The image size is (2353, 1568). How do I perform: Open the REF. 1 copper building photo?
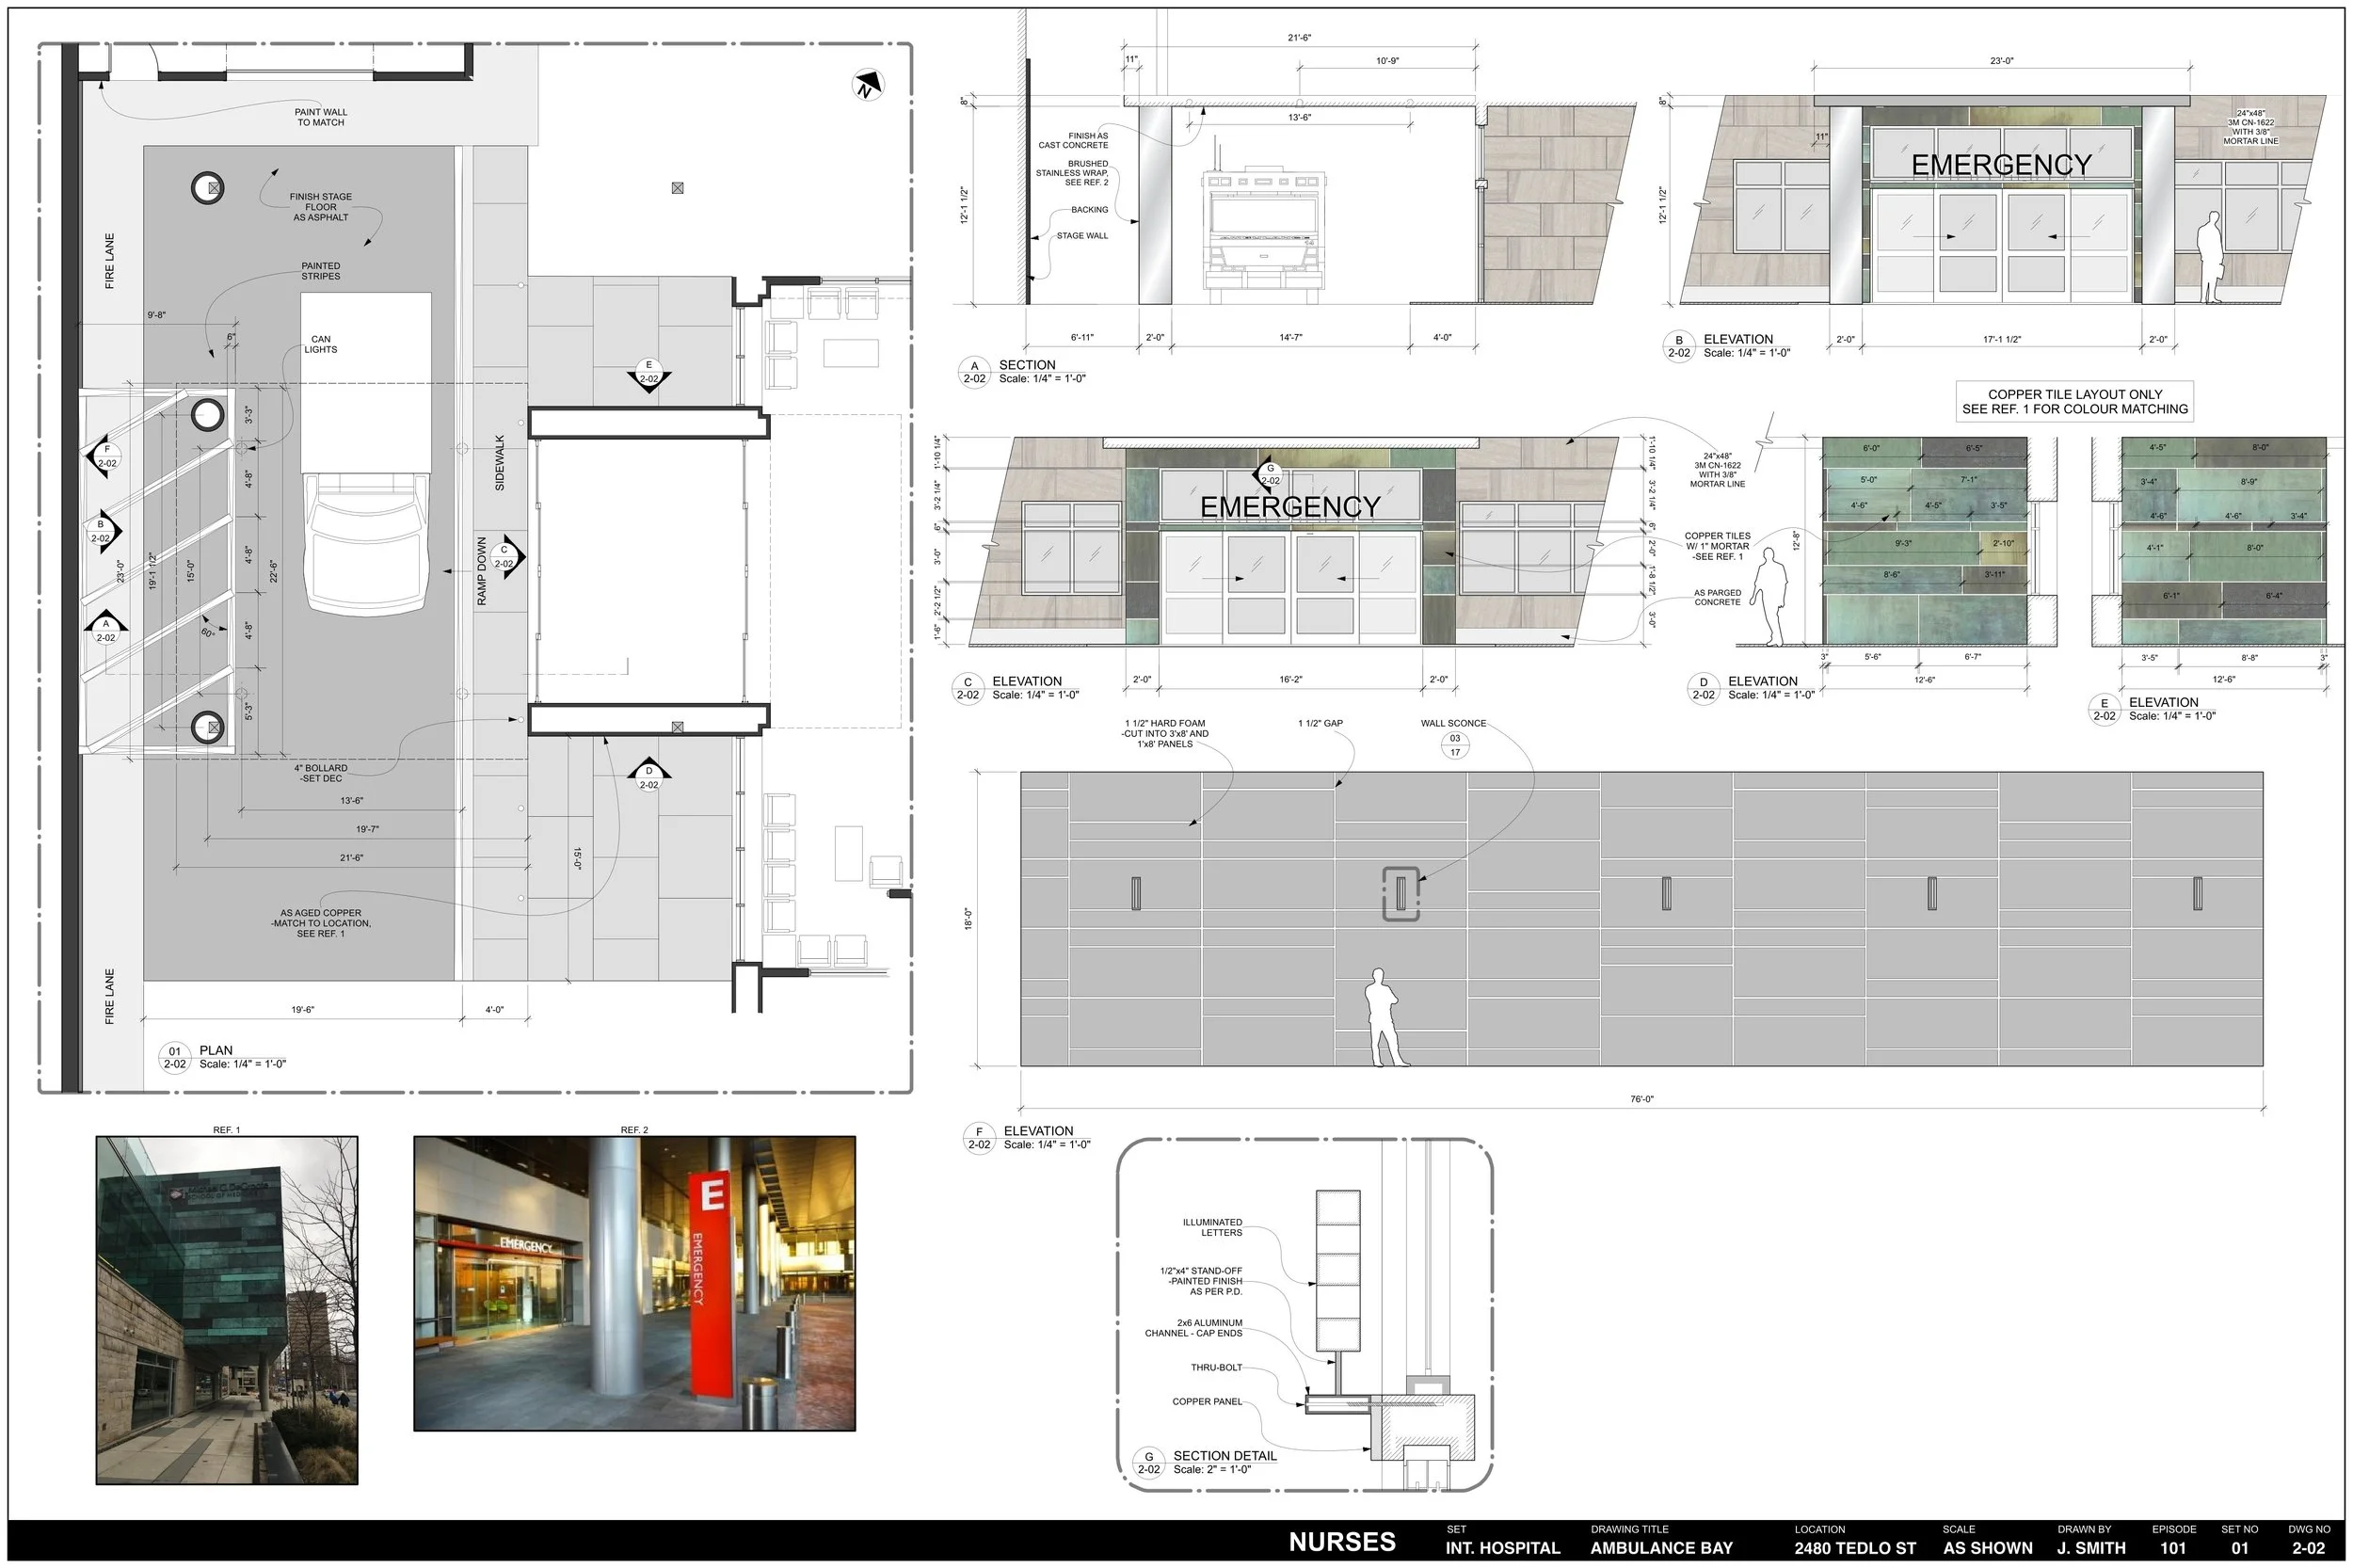(227, 1309)
